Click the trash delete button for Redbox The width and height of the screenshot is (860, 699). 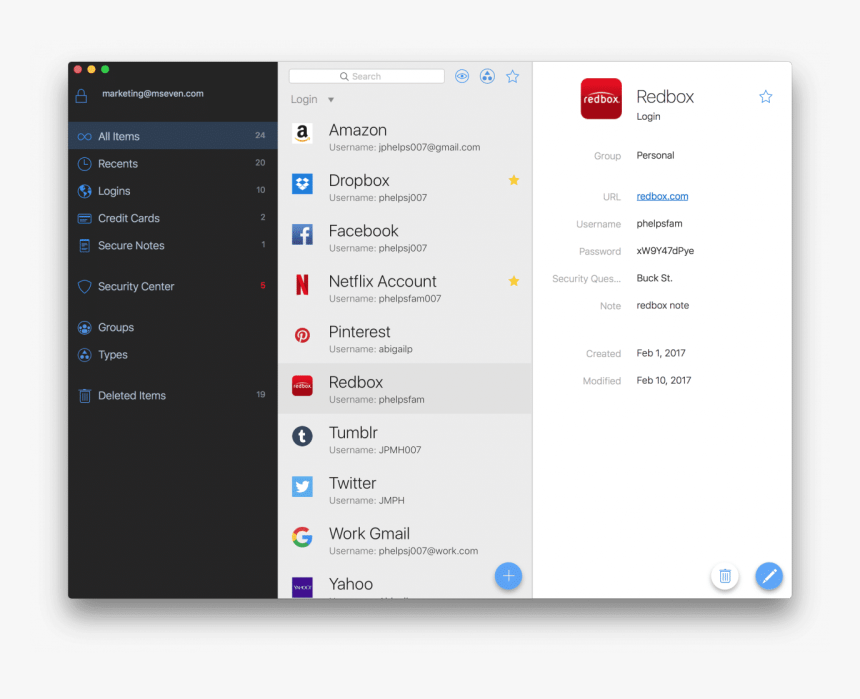coord(725,576)
